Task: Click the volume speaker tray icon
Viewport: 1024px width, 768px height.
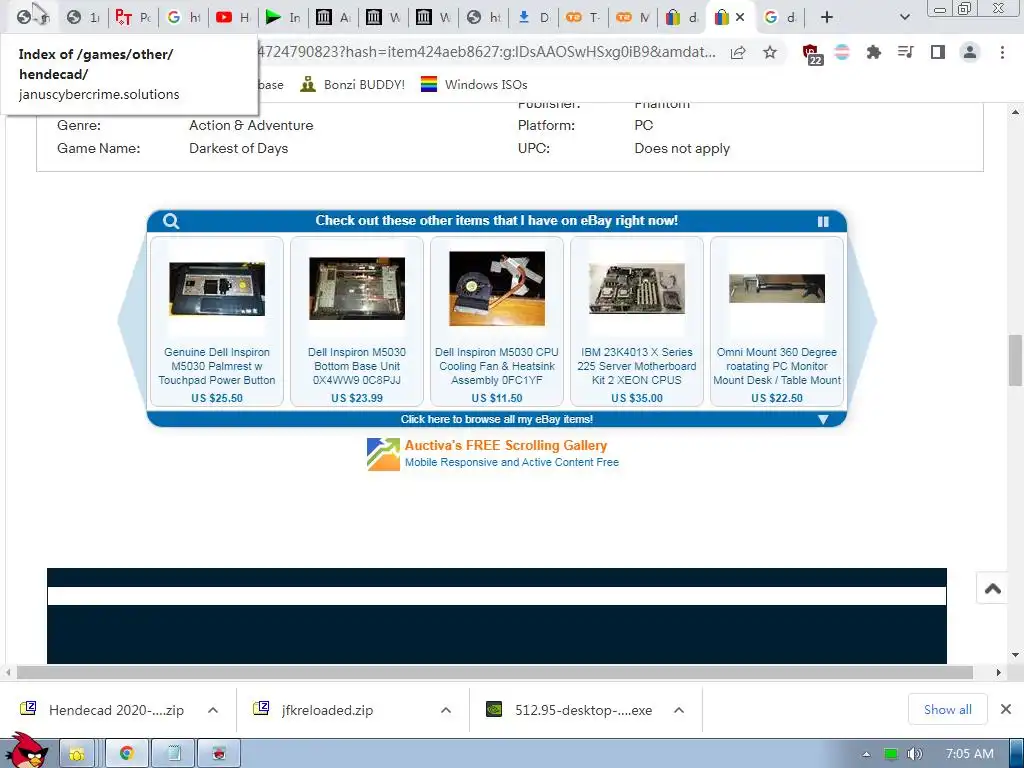Action: coord(915,754)
